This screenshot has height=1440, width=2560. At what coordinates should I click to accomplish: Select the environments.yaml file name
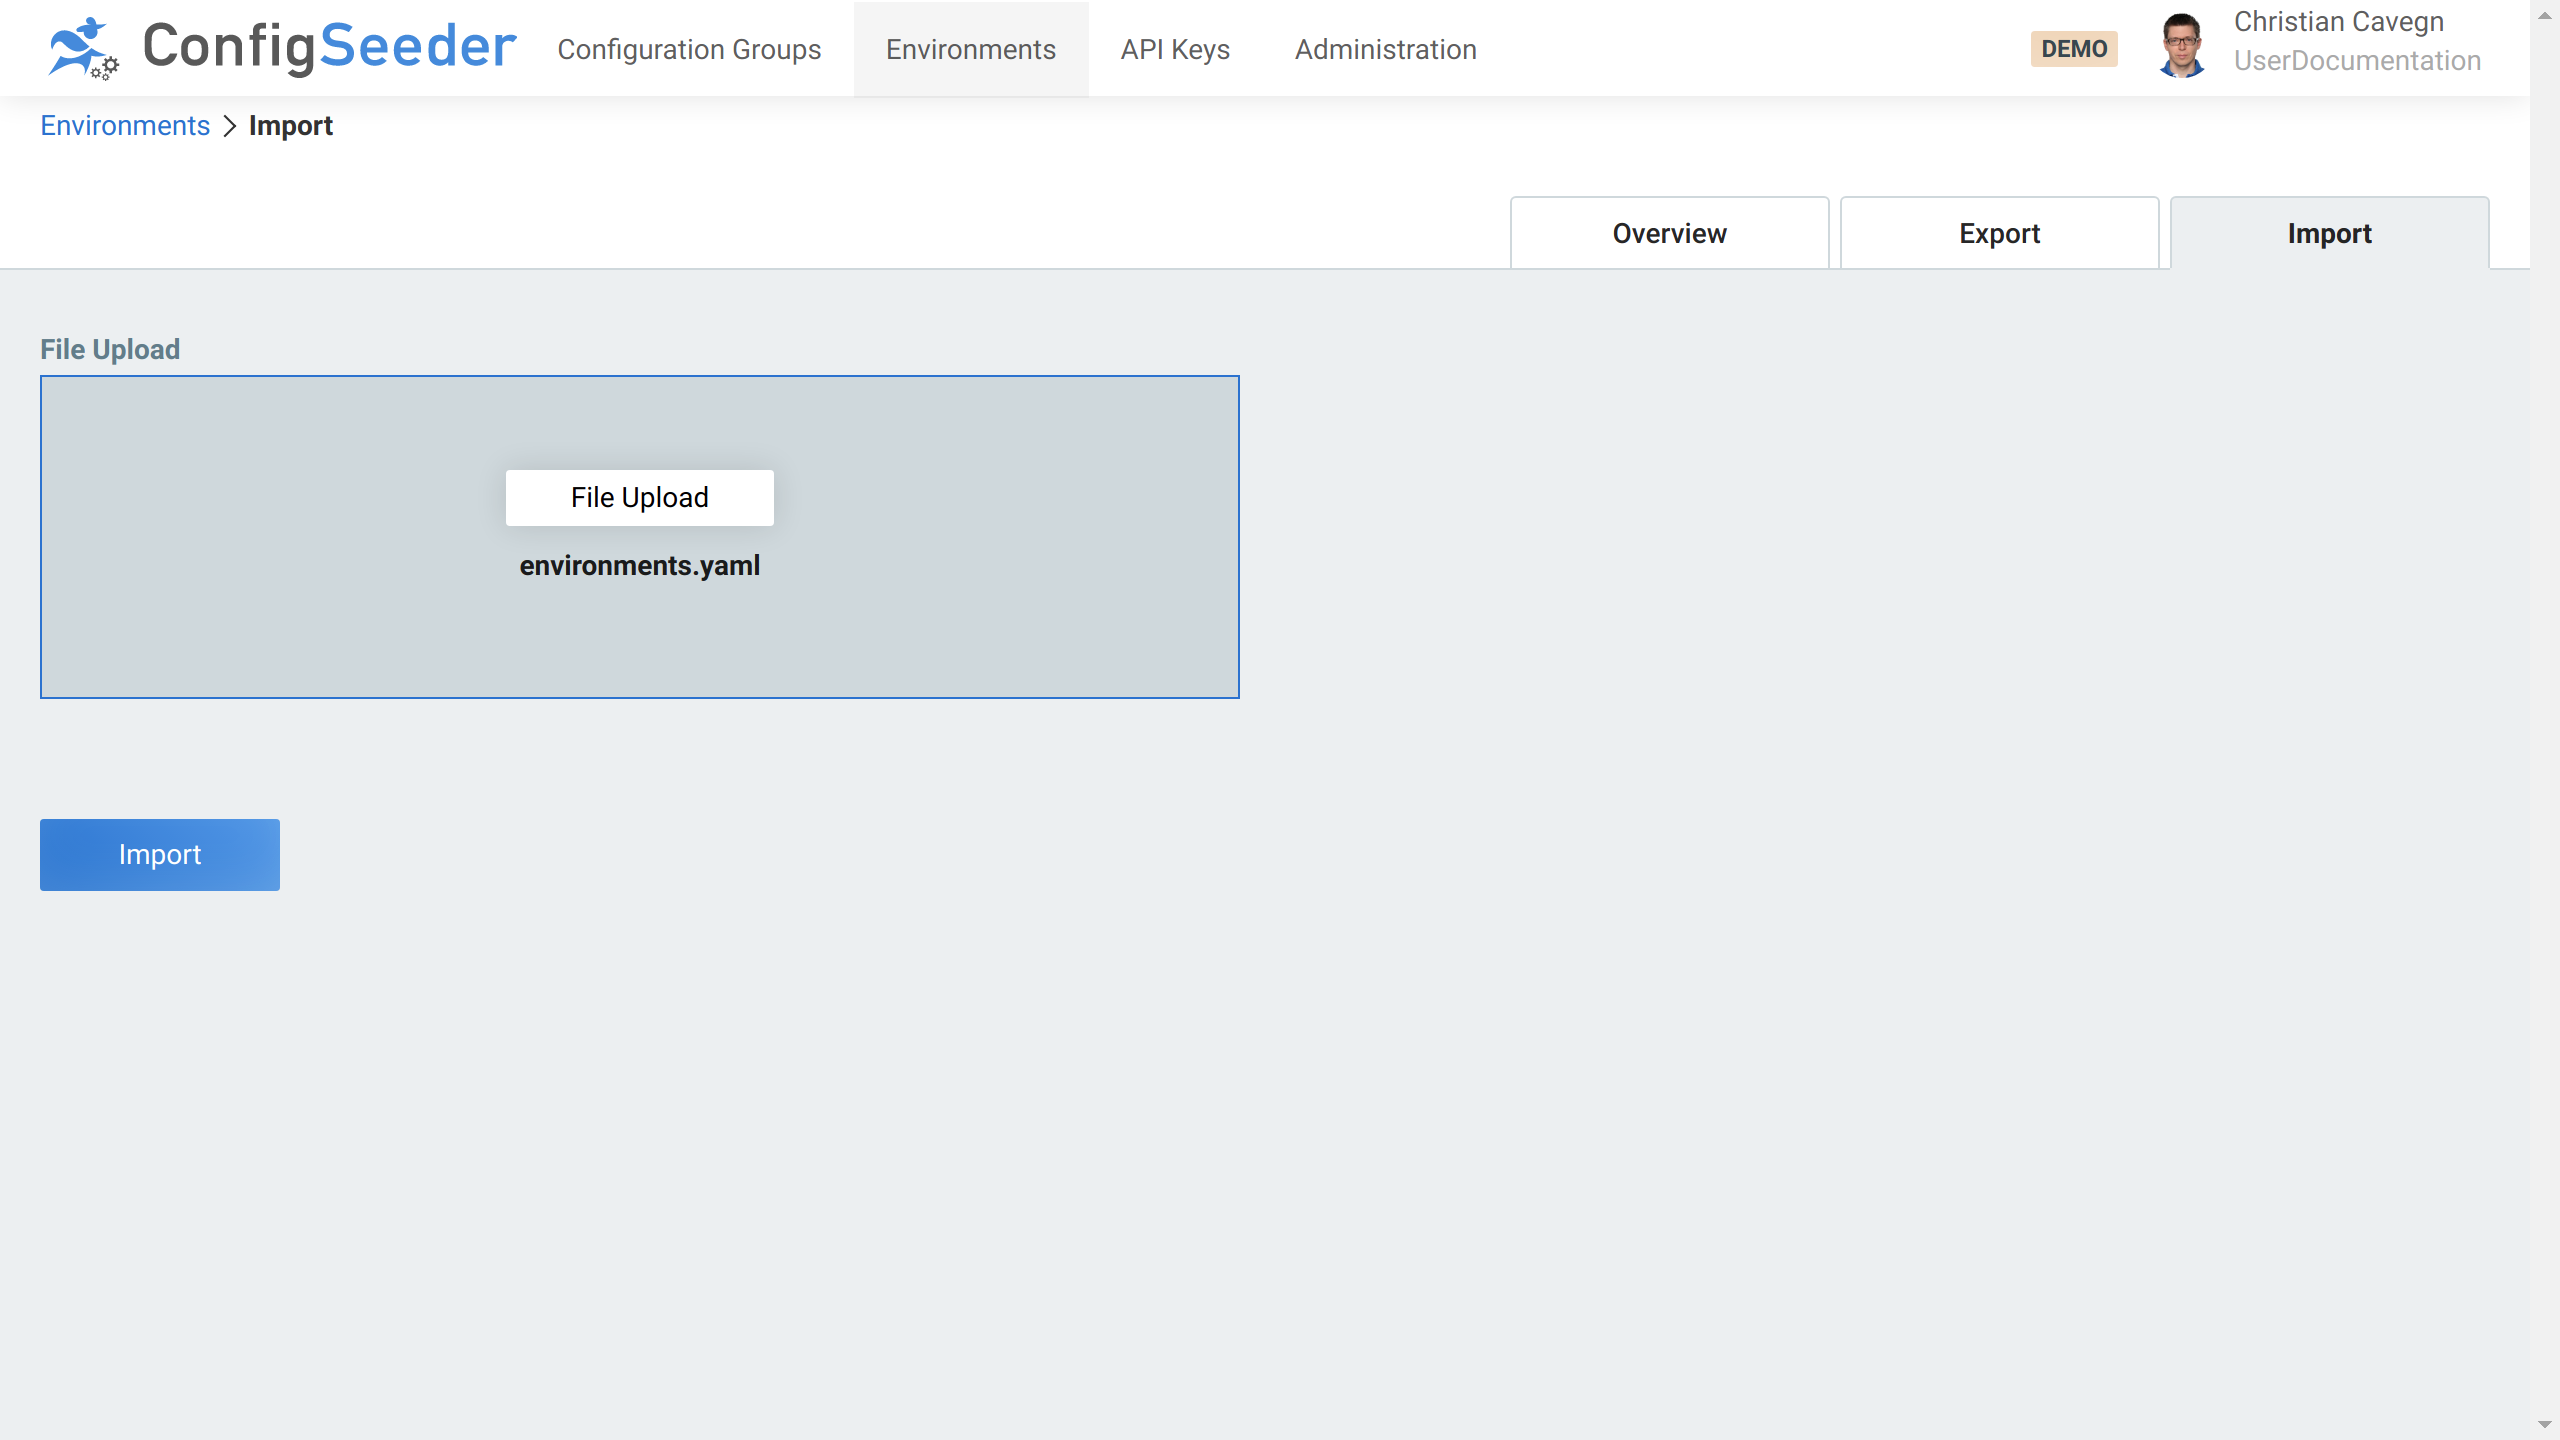639,565
